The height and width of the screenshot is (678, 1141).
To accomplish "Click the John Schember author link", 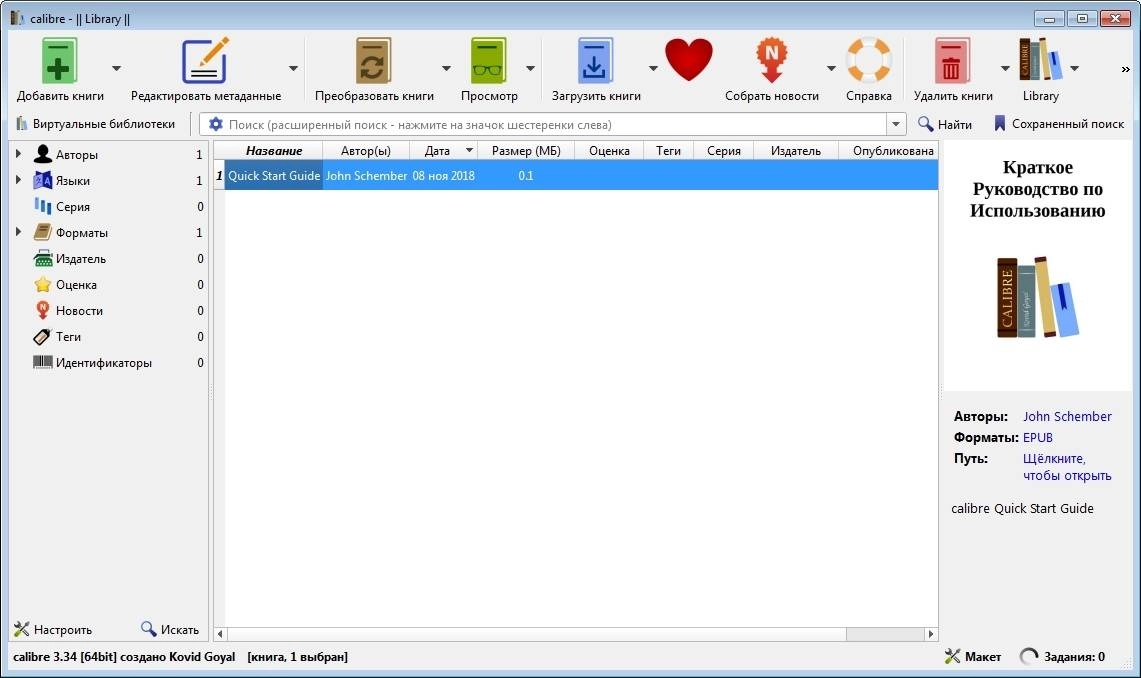I will (x=1067, y=417).
